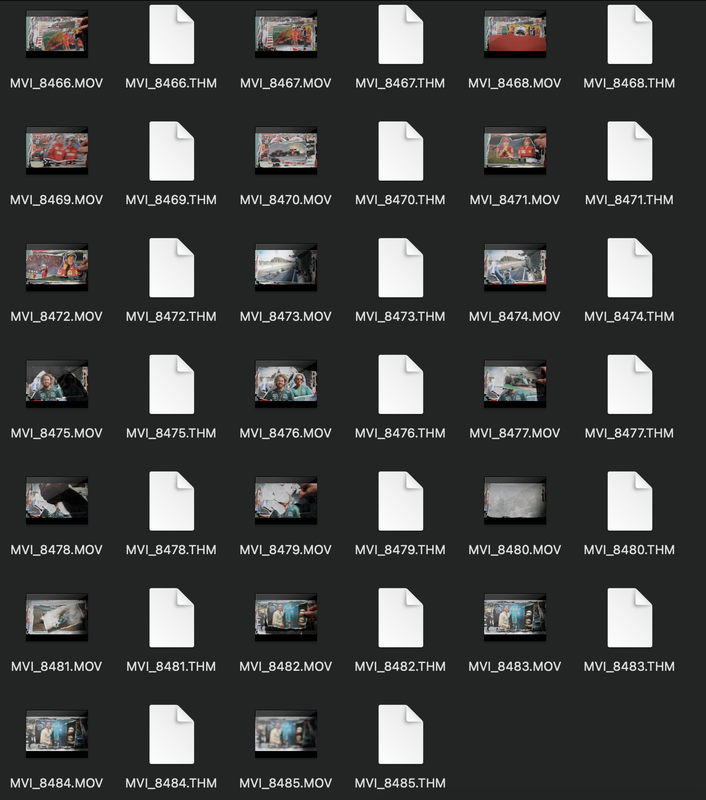Viewport: 706px width, 800px height.
Task: Choose the MVI_8475.MOV video thumbnail
Action: (x=57, y=384)
